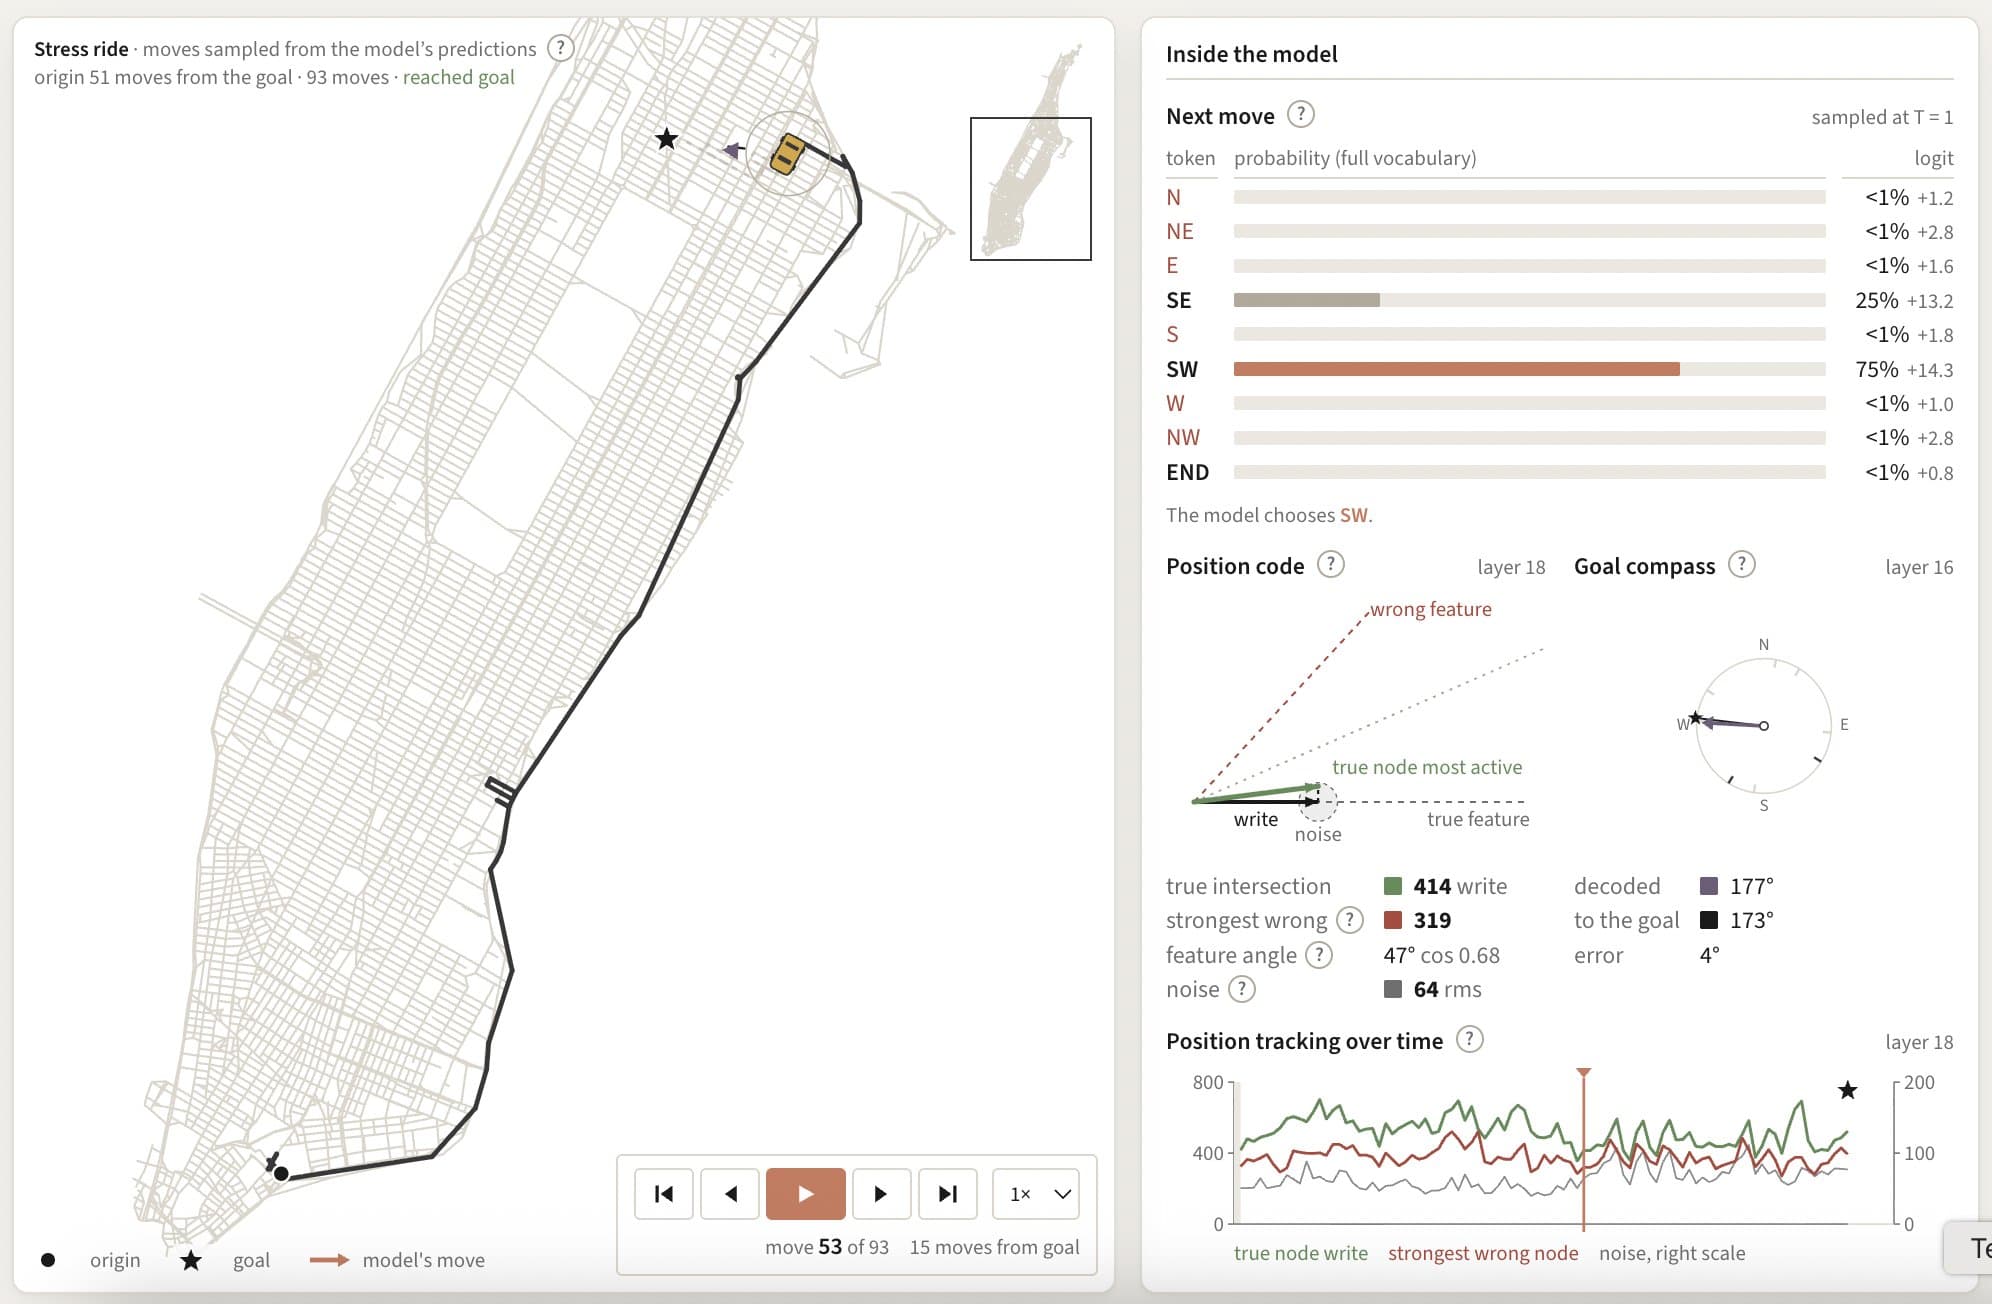Open the 1× playback speed dropdown
The width and height of the screenshot is (1992, 1304).
1036,1194
